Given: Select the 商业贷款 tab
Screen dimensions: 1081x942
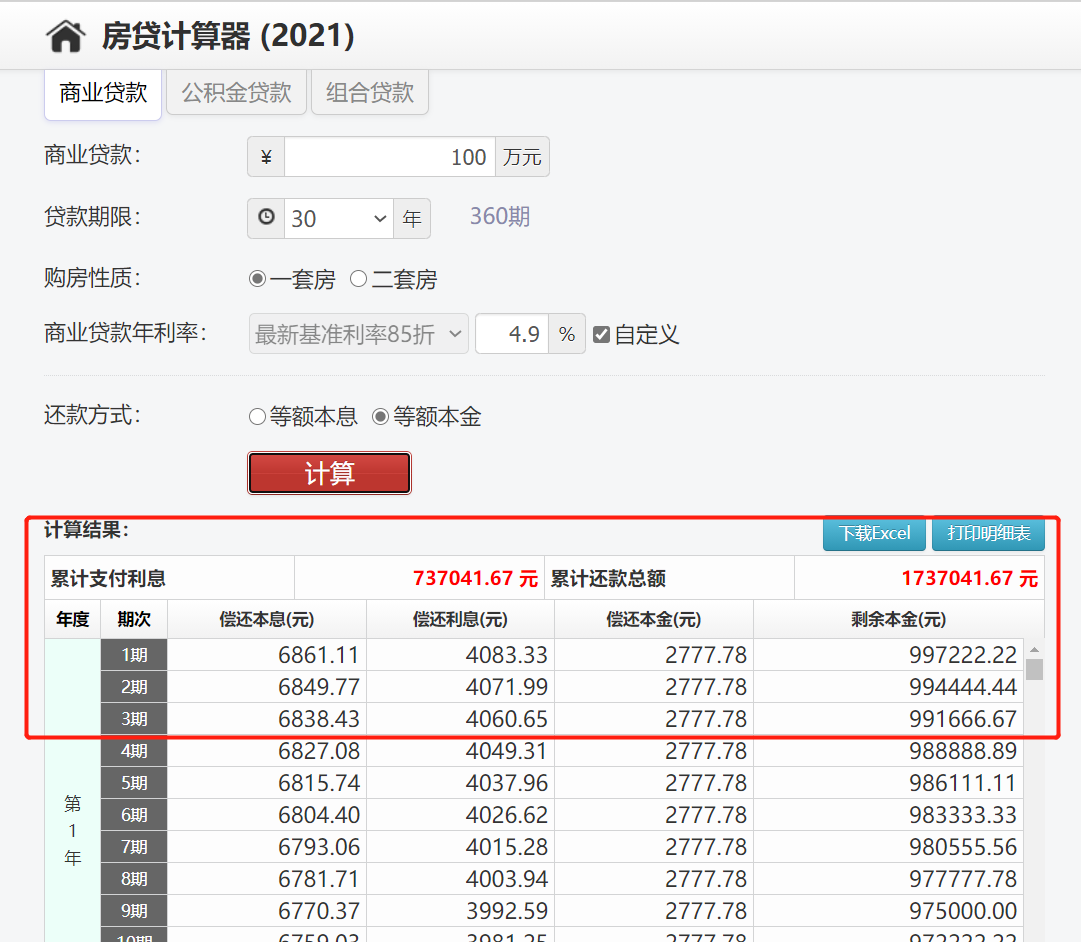Looking at the screenshot, I should coord(102,91).
